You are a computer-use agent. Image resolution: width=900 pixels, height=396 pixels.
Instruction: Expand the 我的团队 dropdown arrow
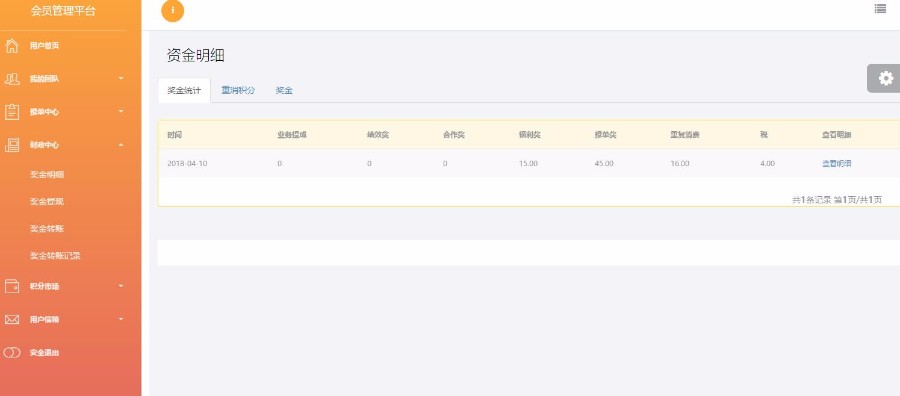pyautogui.click(x=121, y=79)
